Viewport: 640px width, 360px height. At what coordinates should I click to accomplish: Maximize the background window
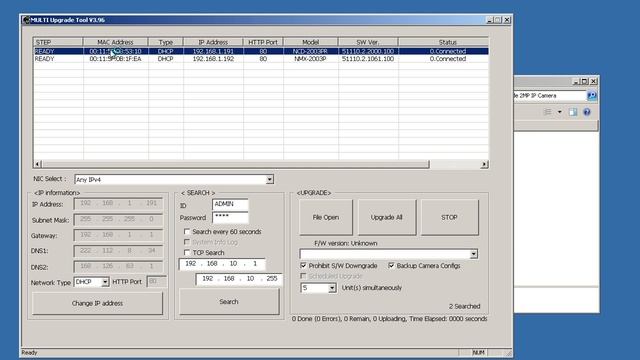584,81
